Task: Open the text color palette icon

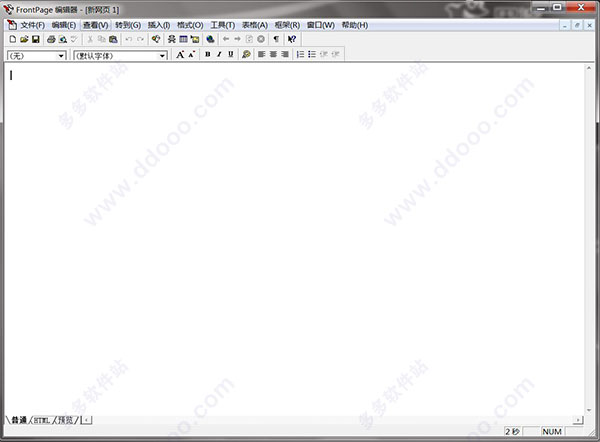Action: pos(246,54)
